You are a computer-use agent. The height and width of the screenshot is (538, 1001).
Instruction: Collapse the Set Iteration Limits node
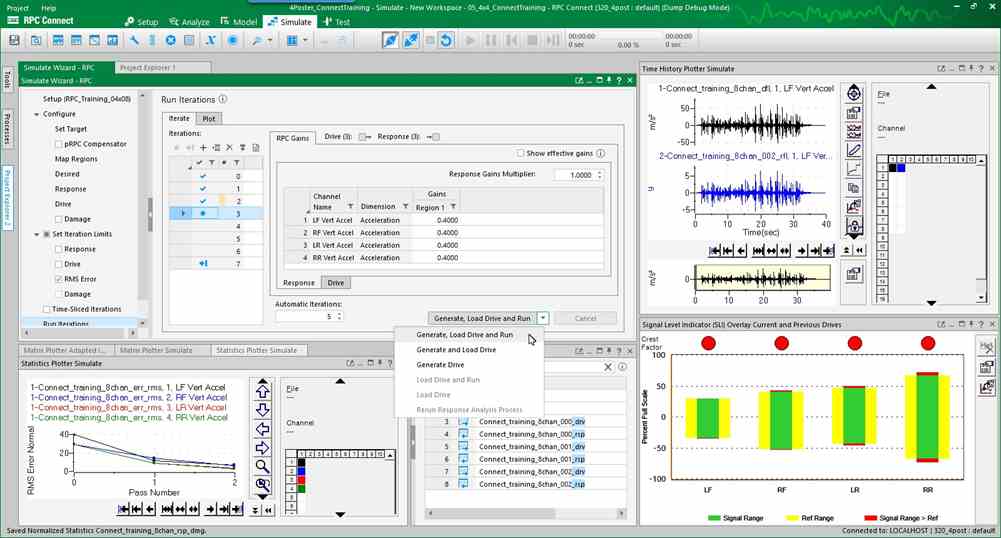tap(34, 234)
